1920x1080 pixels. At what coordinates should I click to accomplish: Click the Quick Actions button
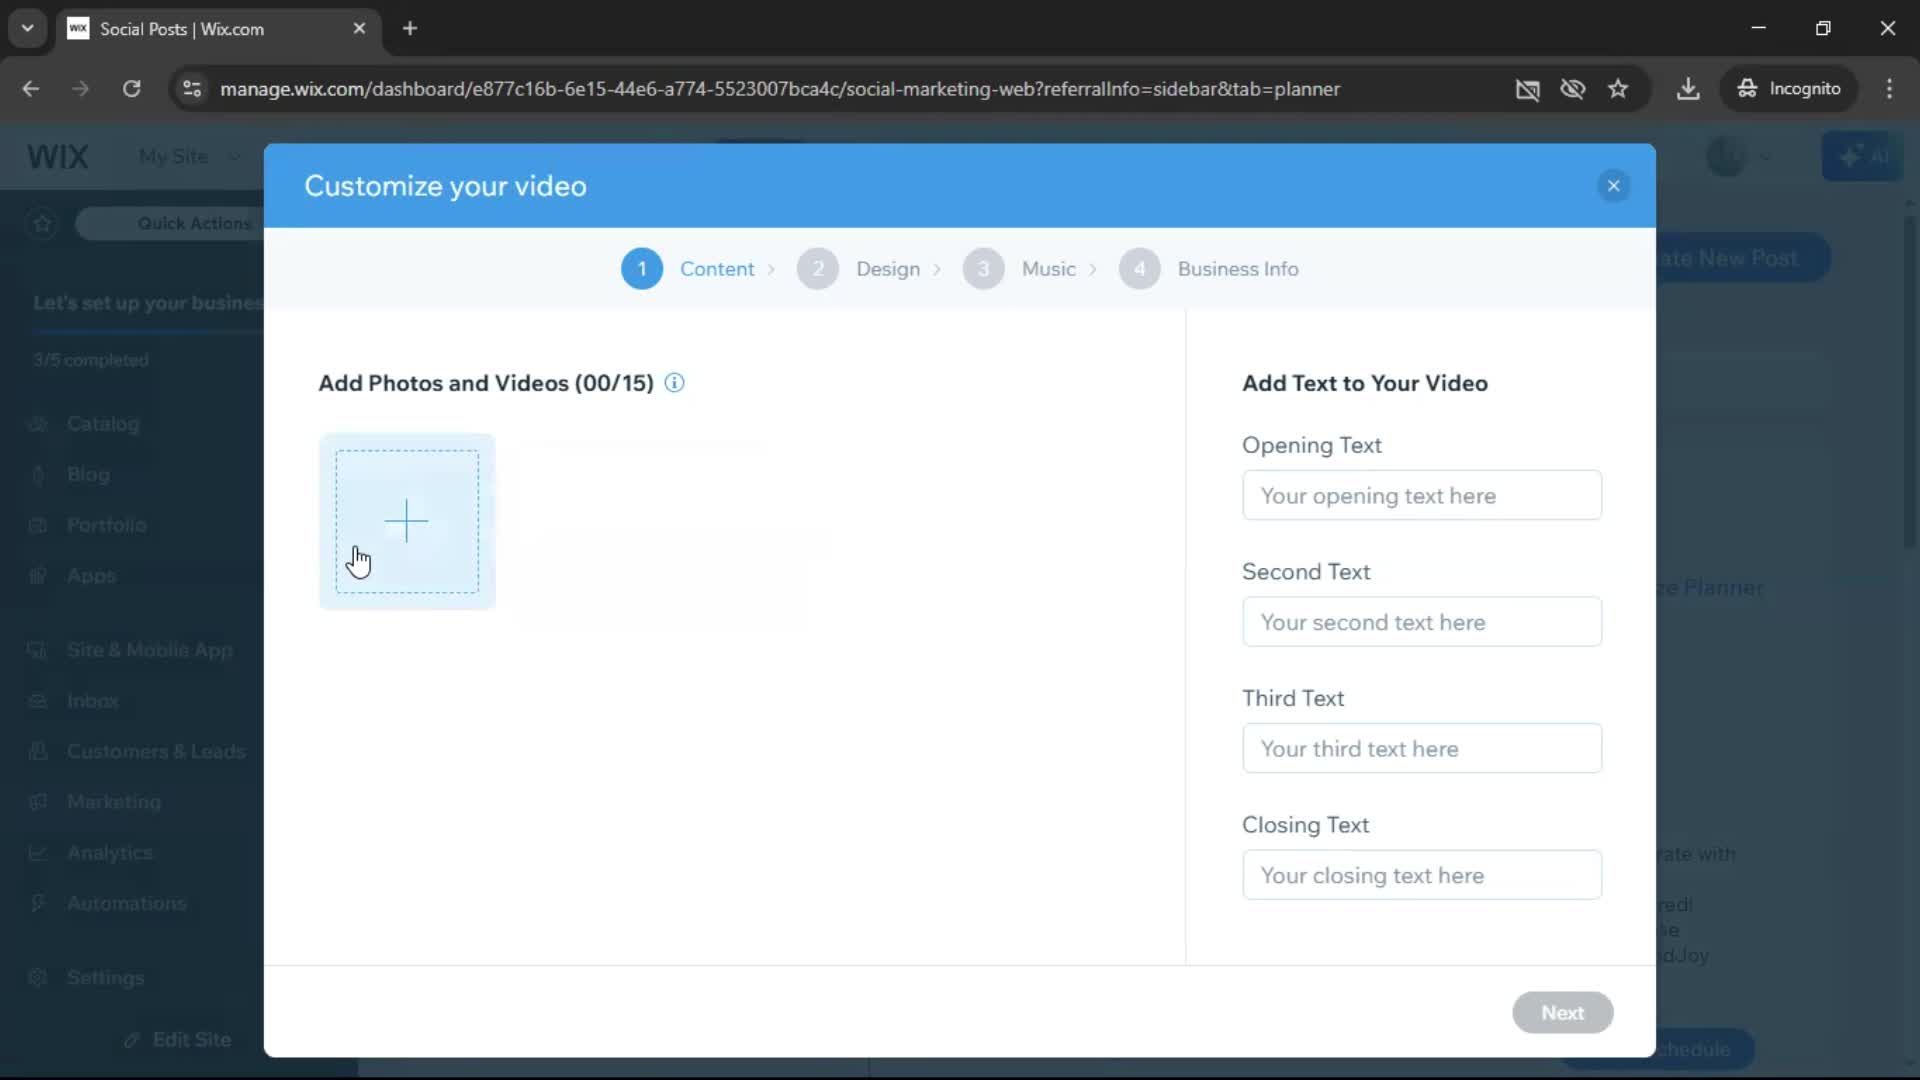click(x=170, y=223)
